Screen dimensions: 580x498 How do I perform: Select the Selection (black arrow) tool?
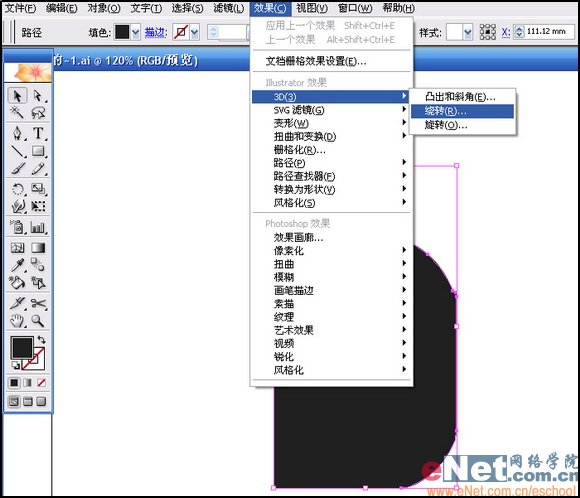point(17,95)
